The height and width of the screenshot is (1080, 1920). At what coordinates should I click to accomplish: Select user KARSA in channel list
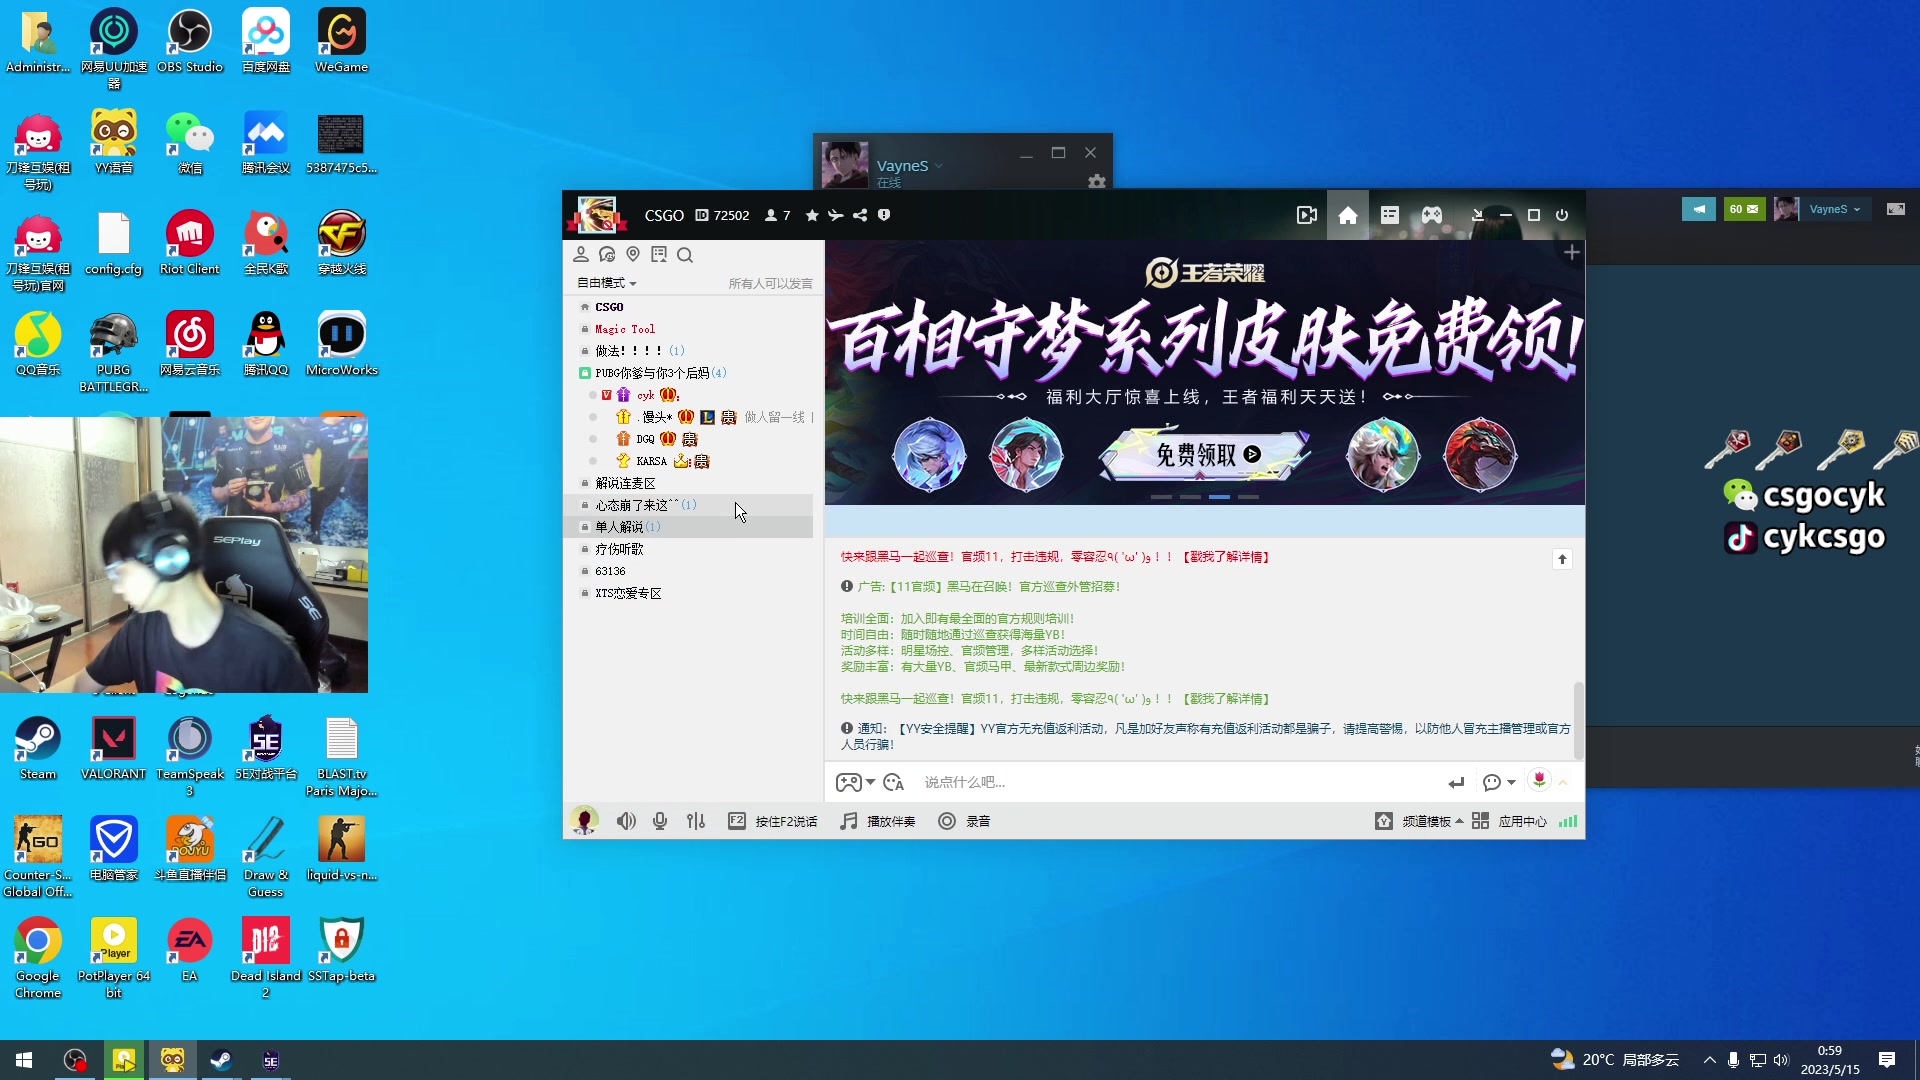651,461
